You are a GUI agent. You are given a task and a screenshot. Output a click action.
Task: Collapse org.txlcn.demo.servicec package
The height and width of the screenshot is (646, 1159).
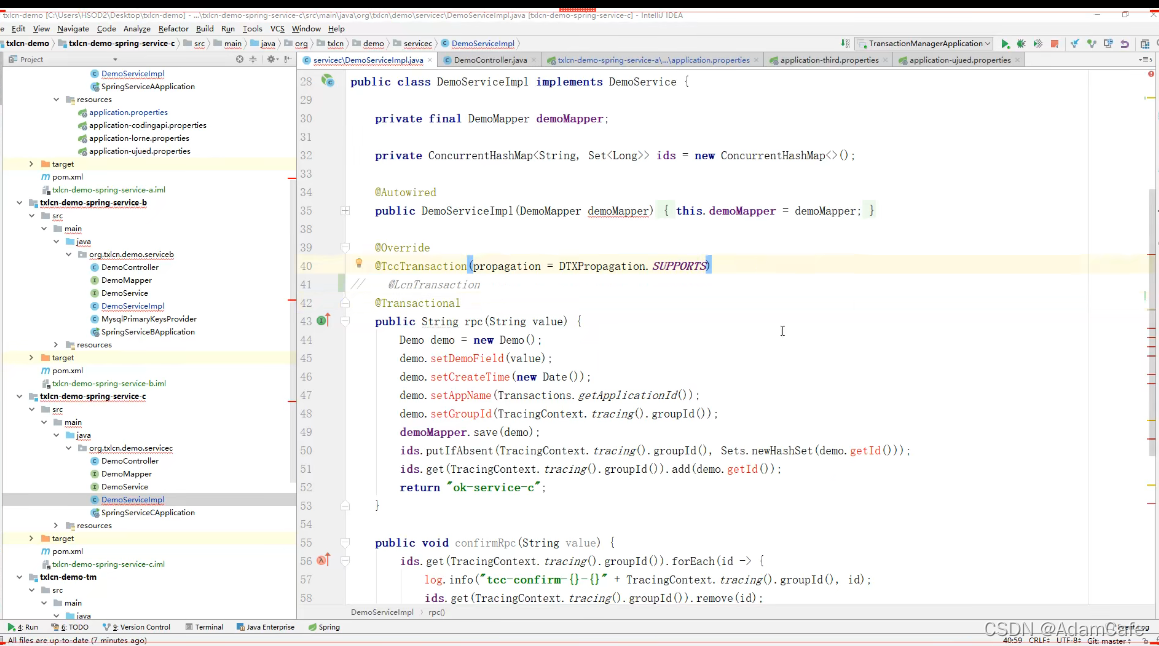[69, 448]
